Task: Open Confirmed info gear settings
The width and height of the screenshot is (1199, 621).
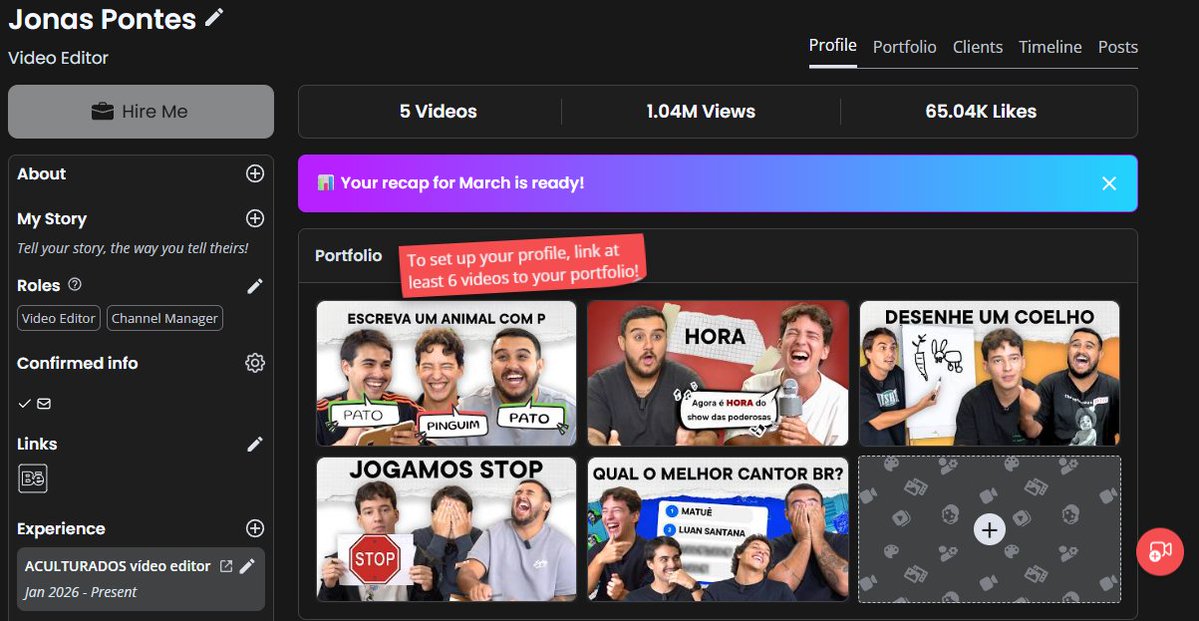Action: coord(255,363)
